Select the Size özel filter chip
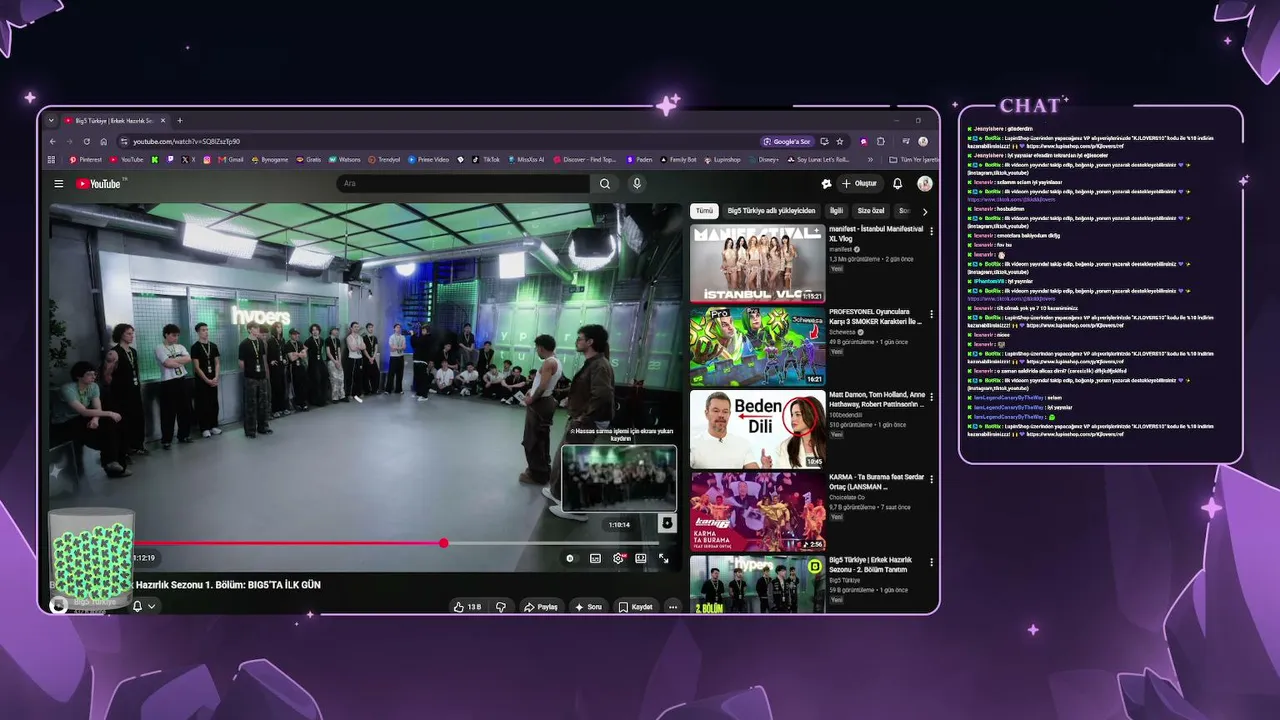This screenshot has height=720, width=1280. pos(871,211)
